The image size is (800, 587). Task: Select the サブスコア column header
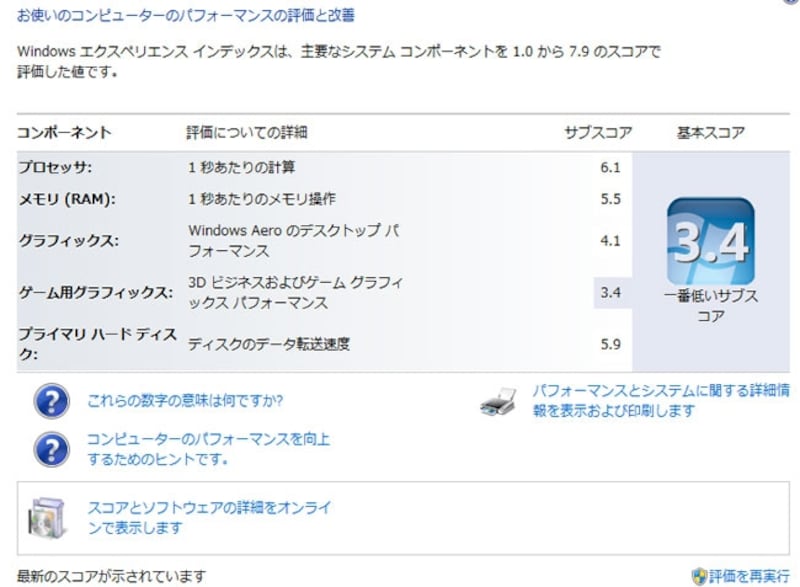point(598,133)
